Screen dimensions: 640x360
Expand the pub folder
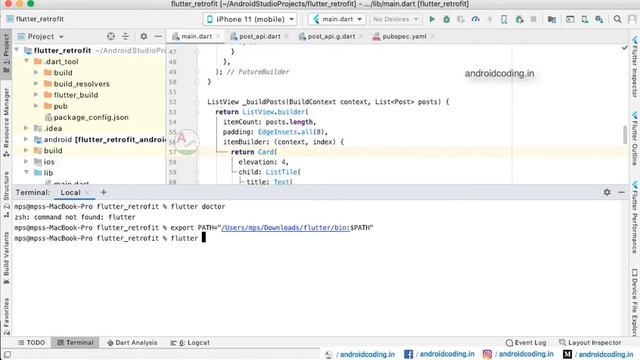point(36,106)
